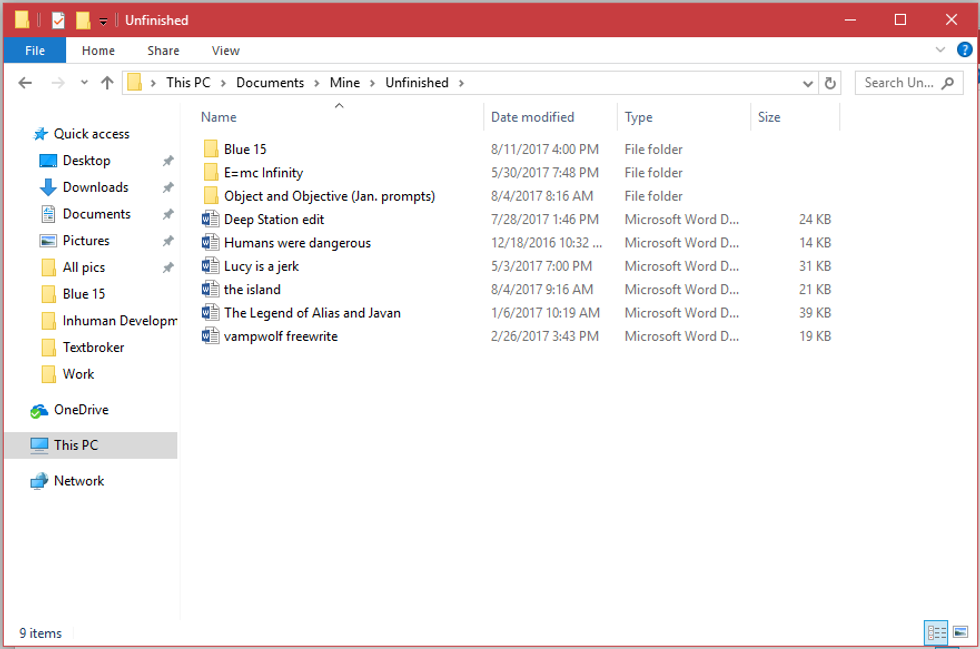
Task: Click the Documents breadcrumb in address bar
Action: coord(269,83)
